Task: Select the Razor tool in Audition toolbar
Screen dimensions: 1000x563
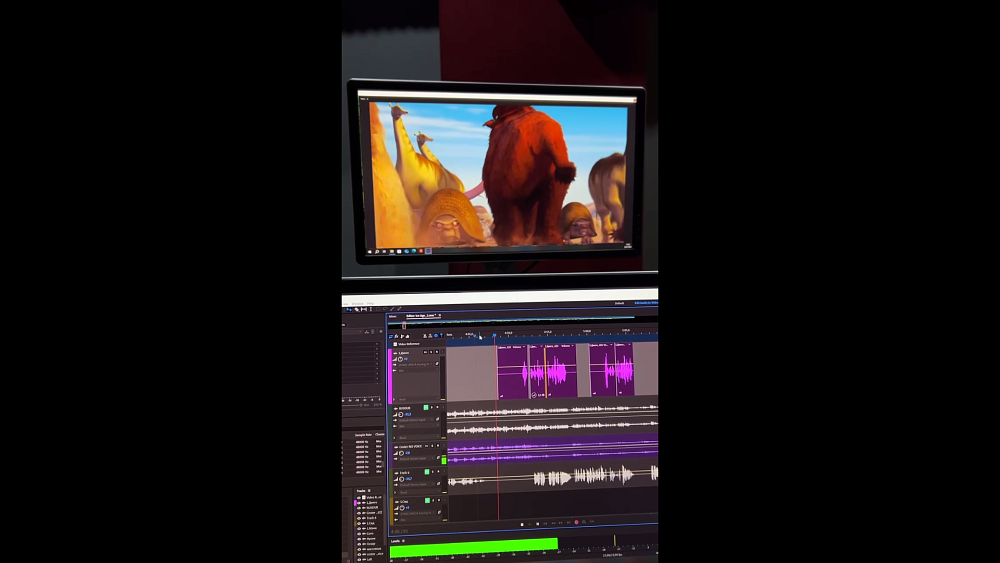Action: (x=357, y=309)
